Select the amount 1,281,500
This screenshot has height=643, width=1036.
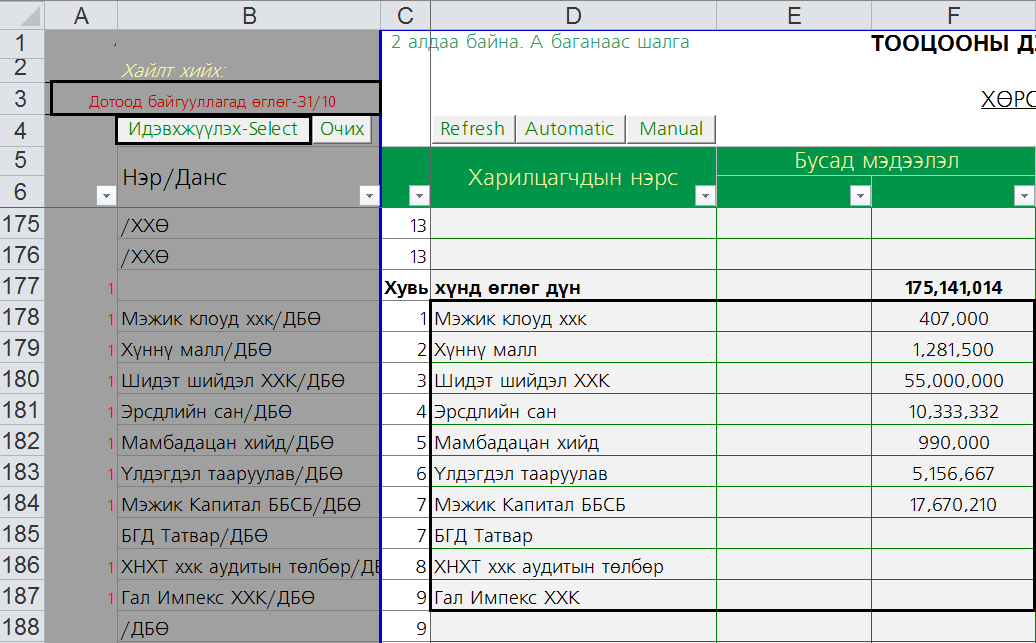(x=953, y=350)
